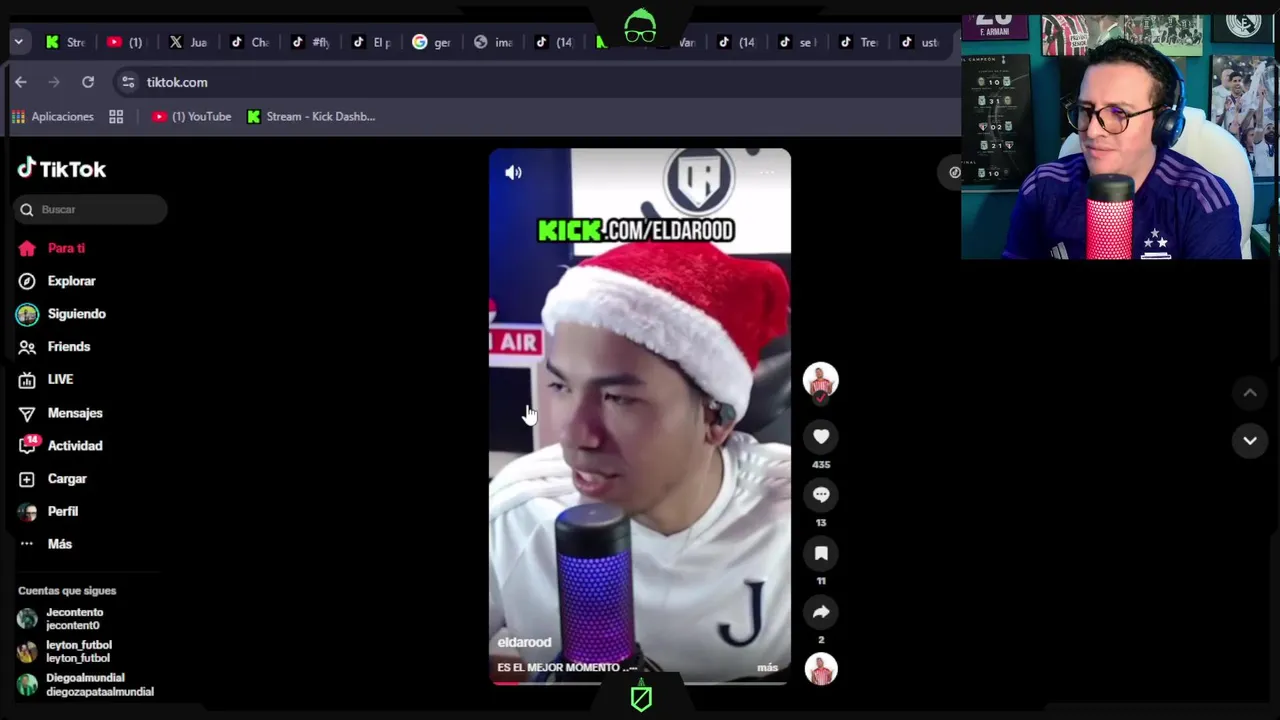Open the Más options
Viewport: 1280px width, 720px height.
(x=59, y=544)
